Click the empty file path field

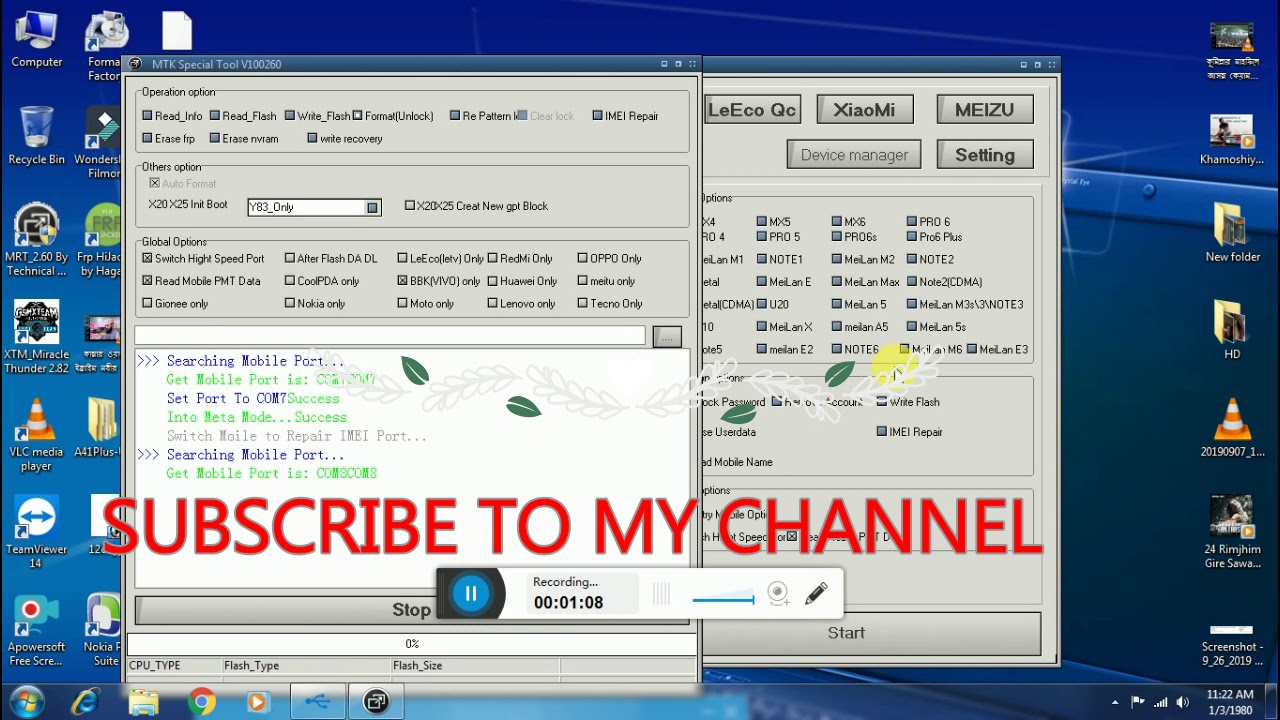[390, 335]
